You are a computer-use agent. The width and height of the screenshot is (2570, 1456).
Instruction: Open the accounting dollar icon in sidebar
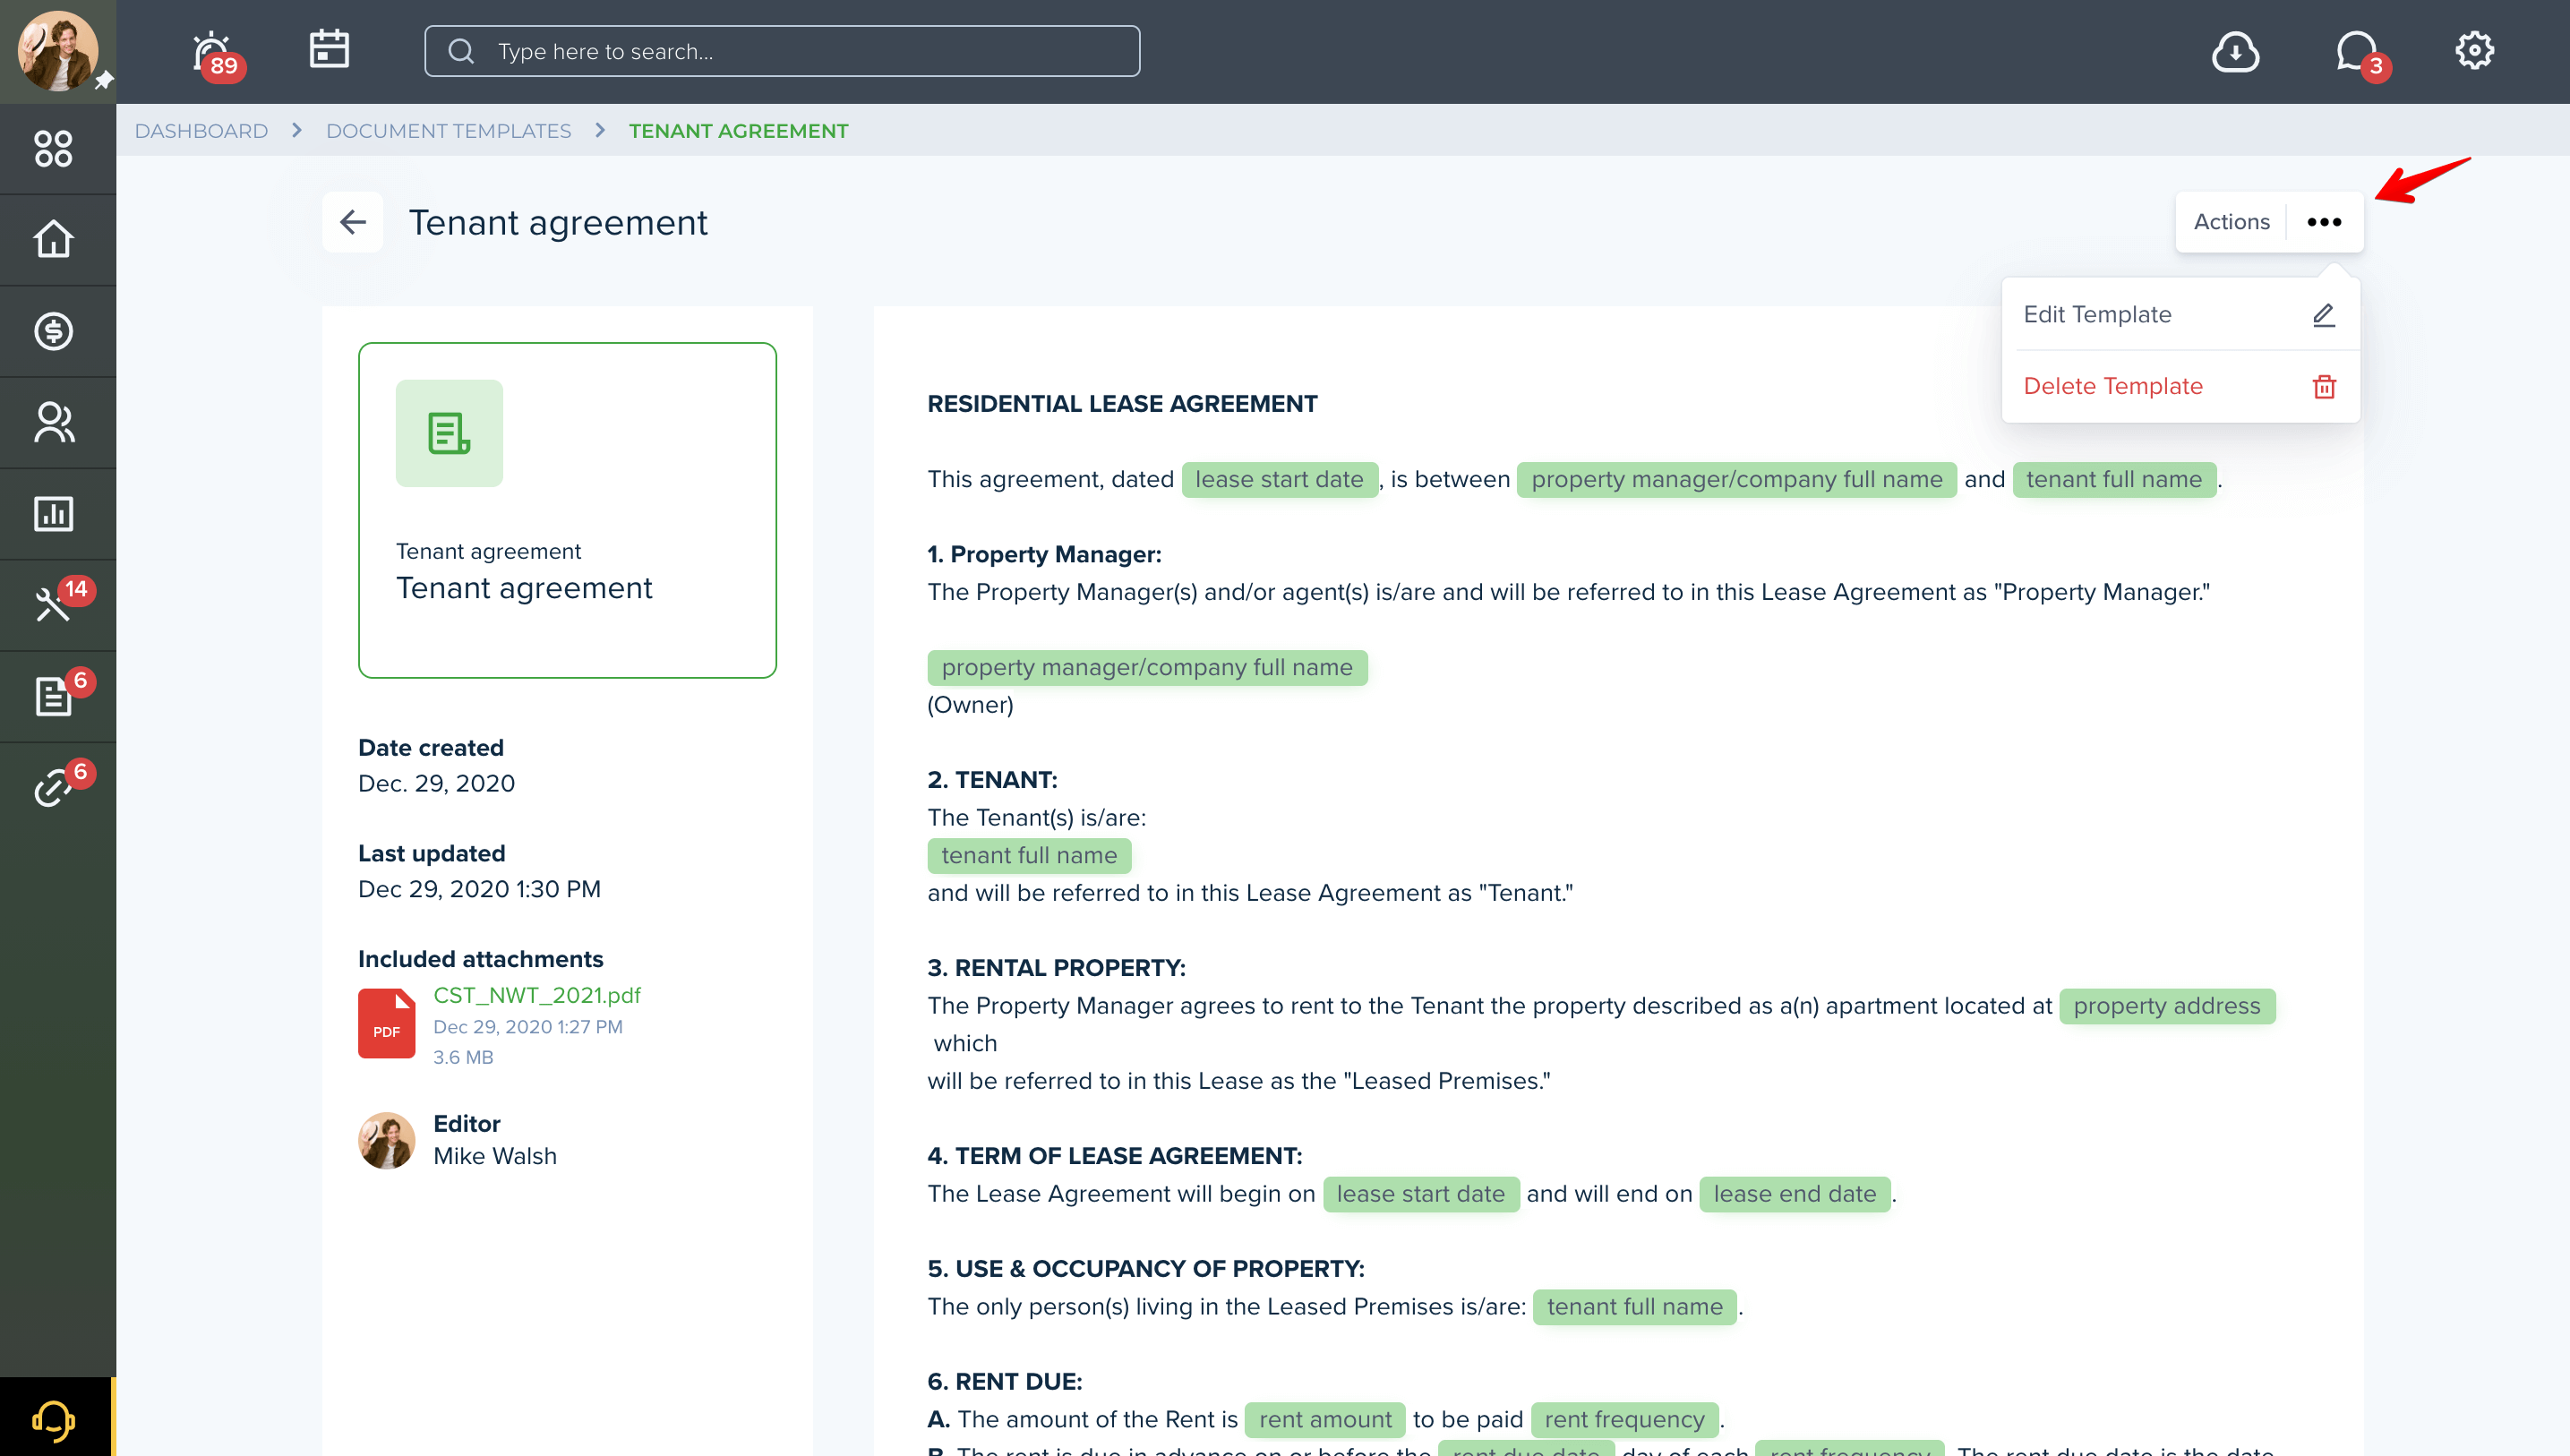pos(53,331)
